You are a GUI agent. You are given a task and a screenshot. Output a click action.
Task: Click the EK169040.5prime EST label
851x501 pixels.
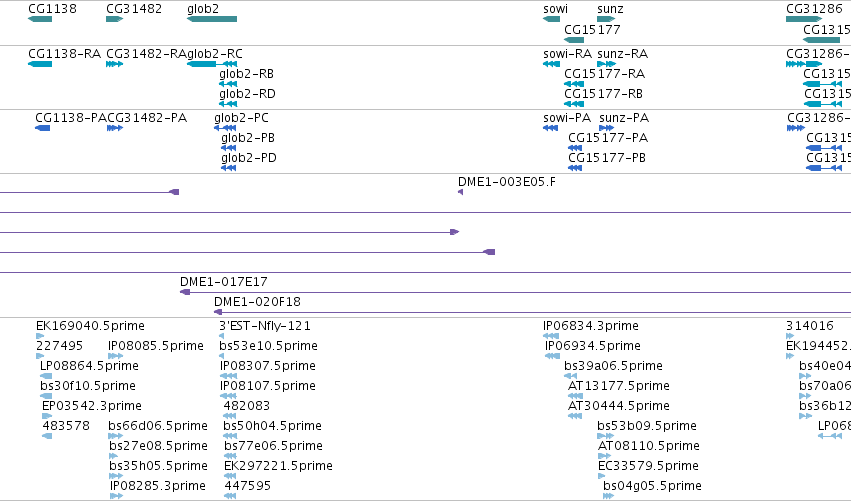coord(90,326)
